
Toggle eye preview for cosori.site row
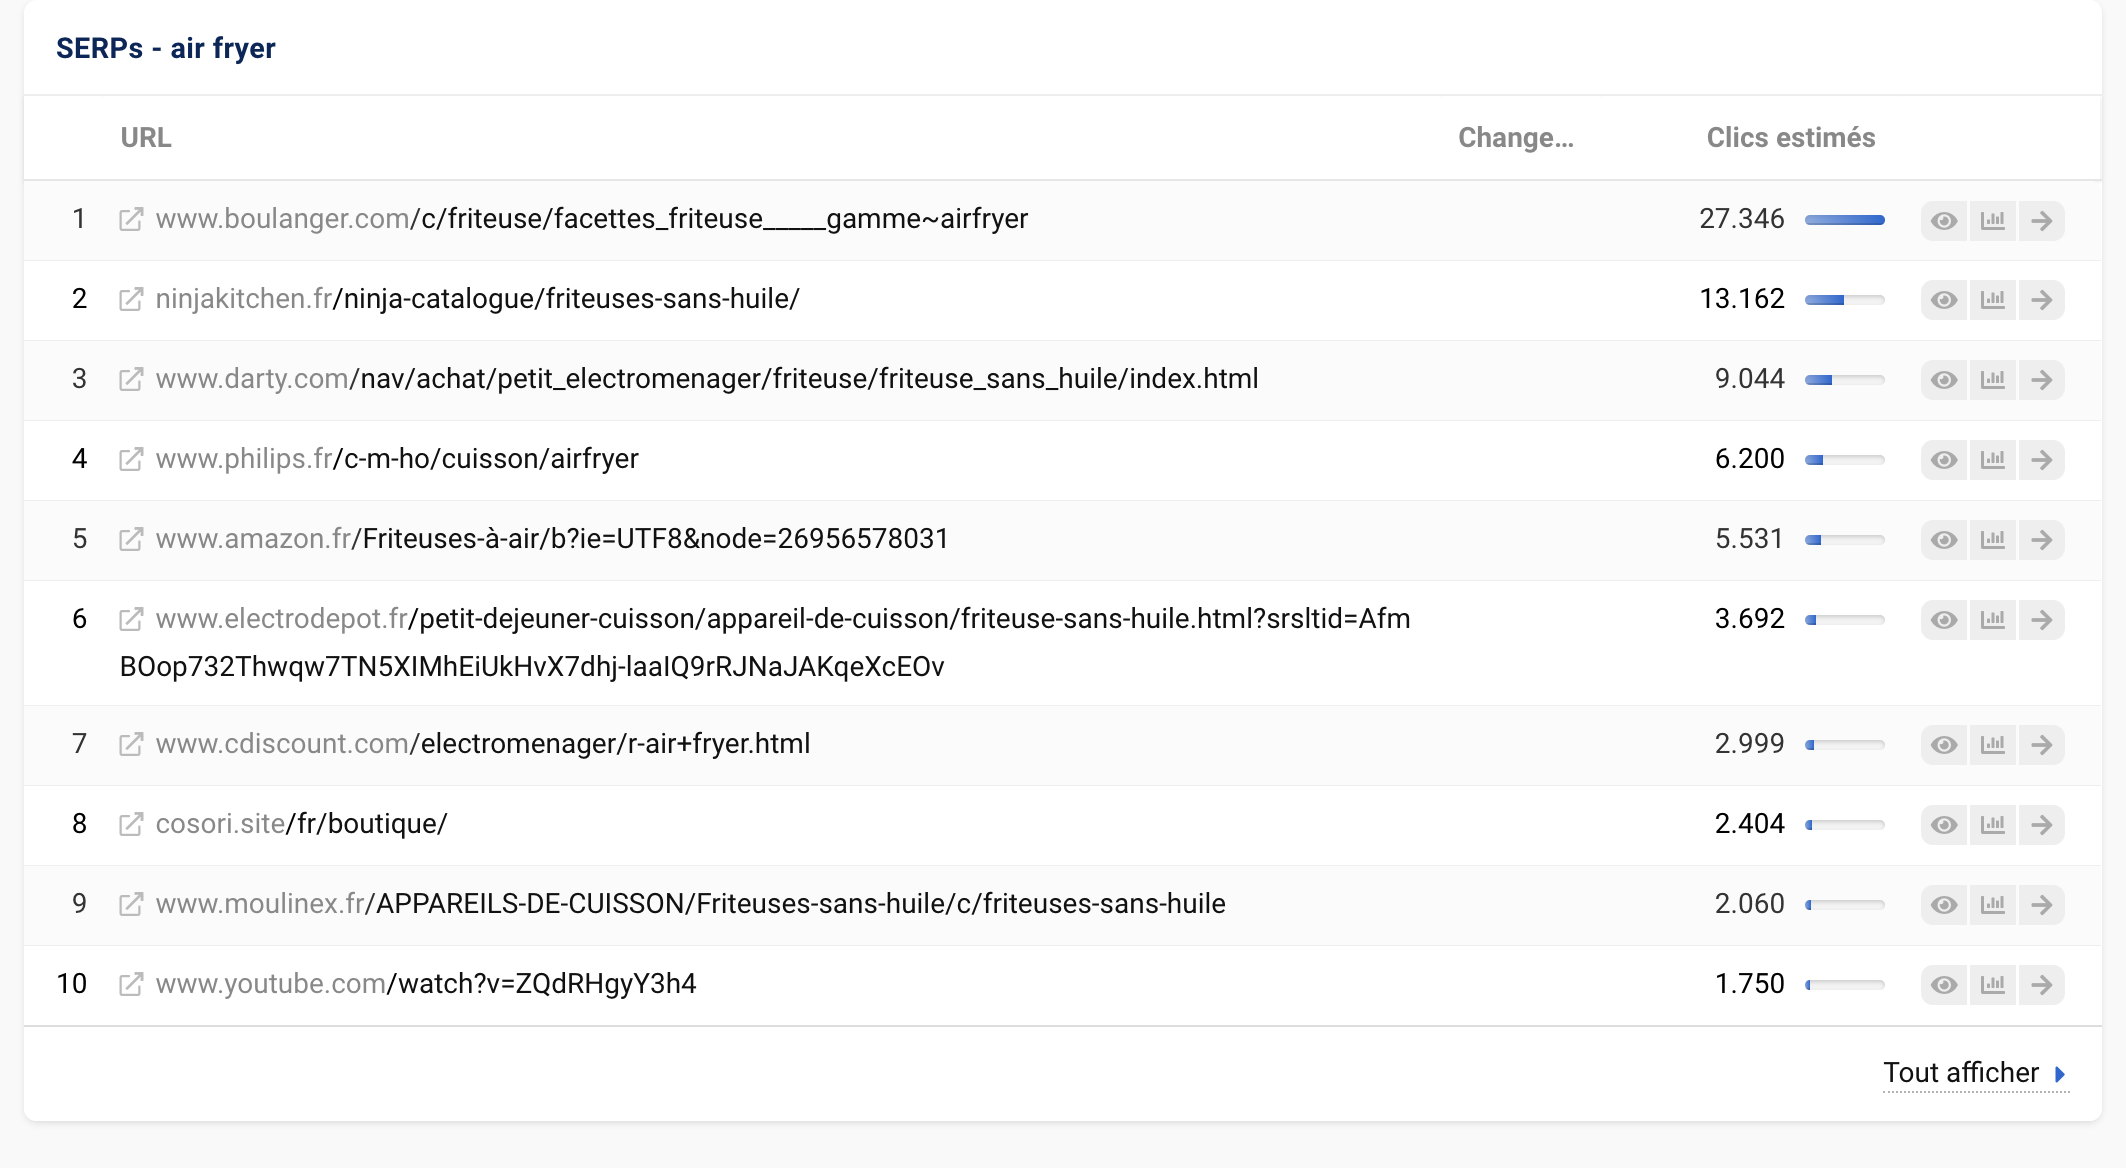[x=1944, y=824]
